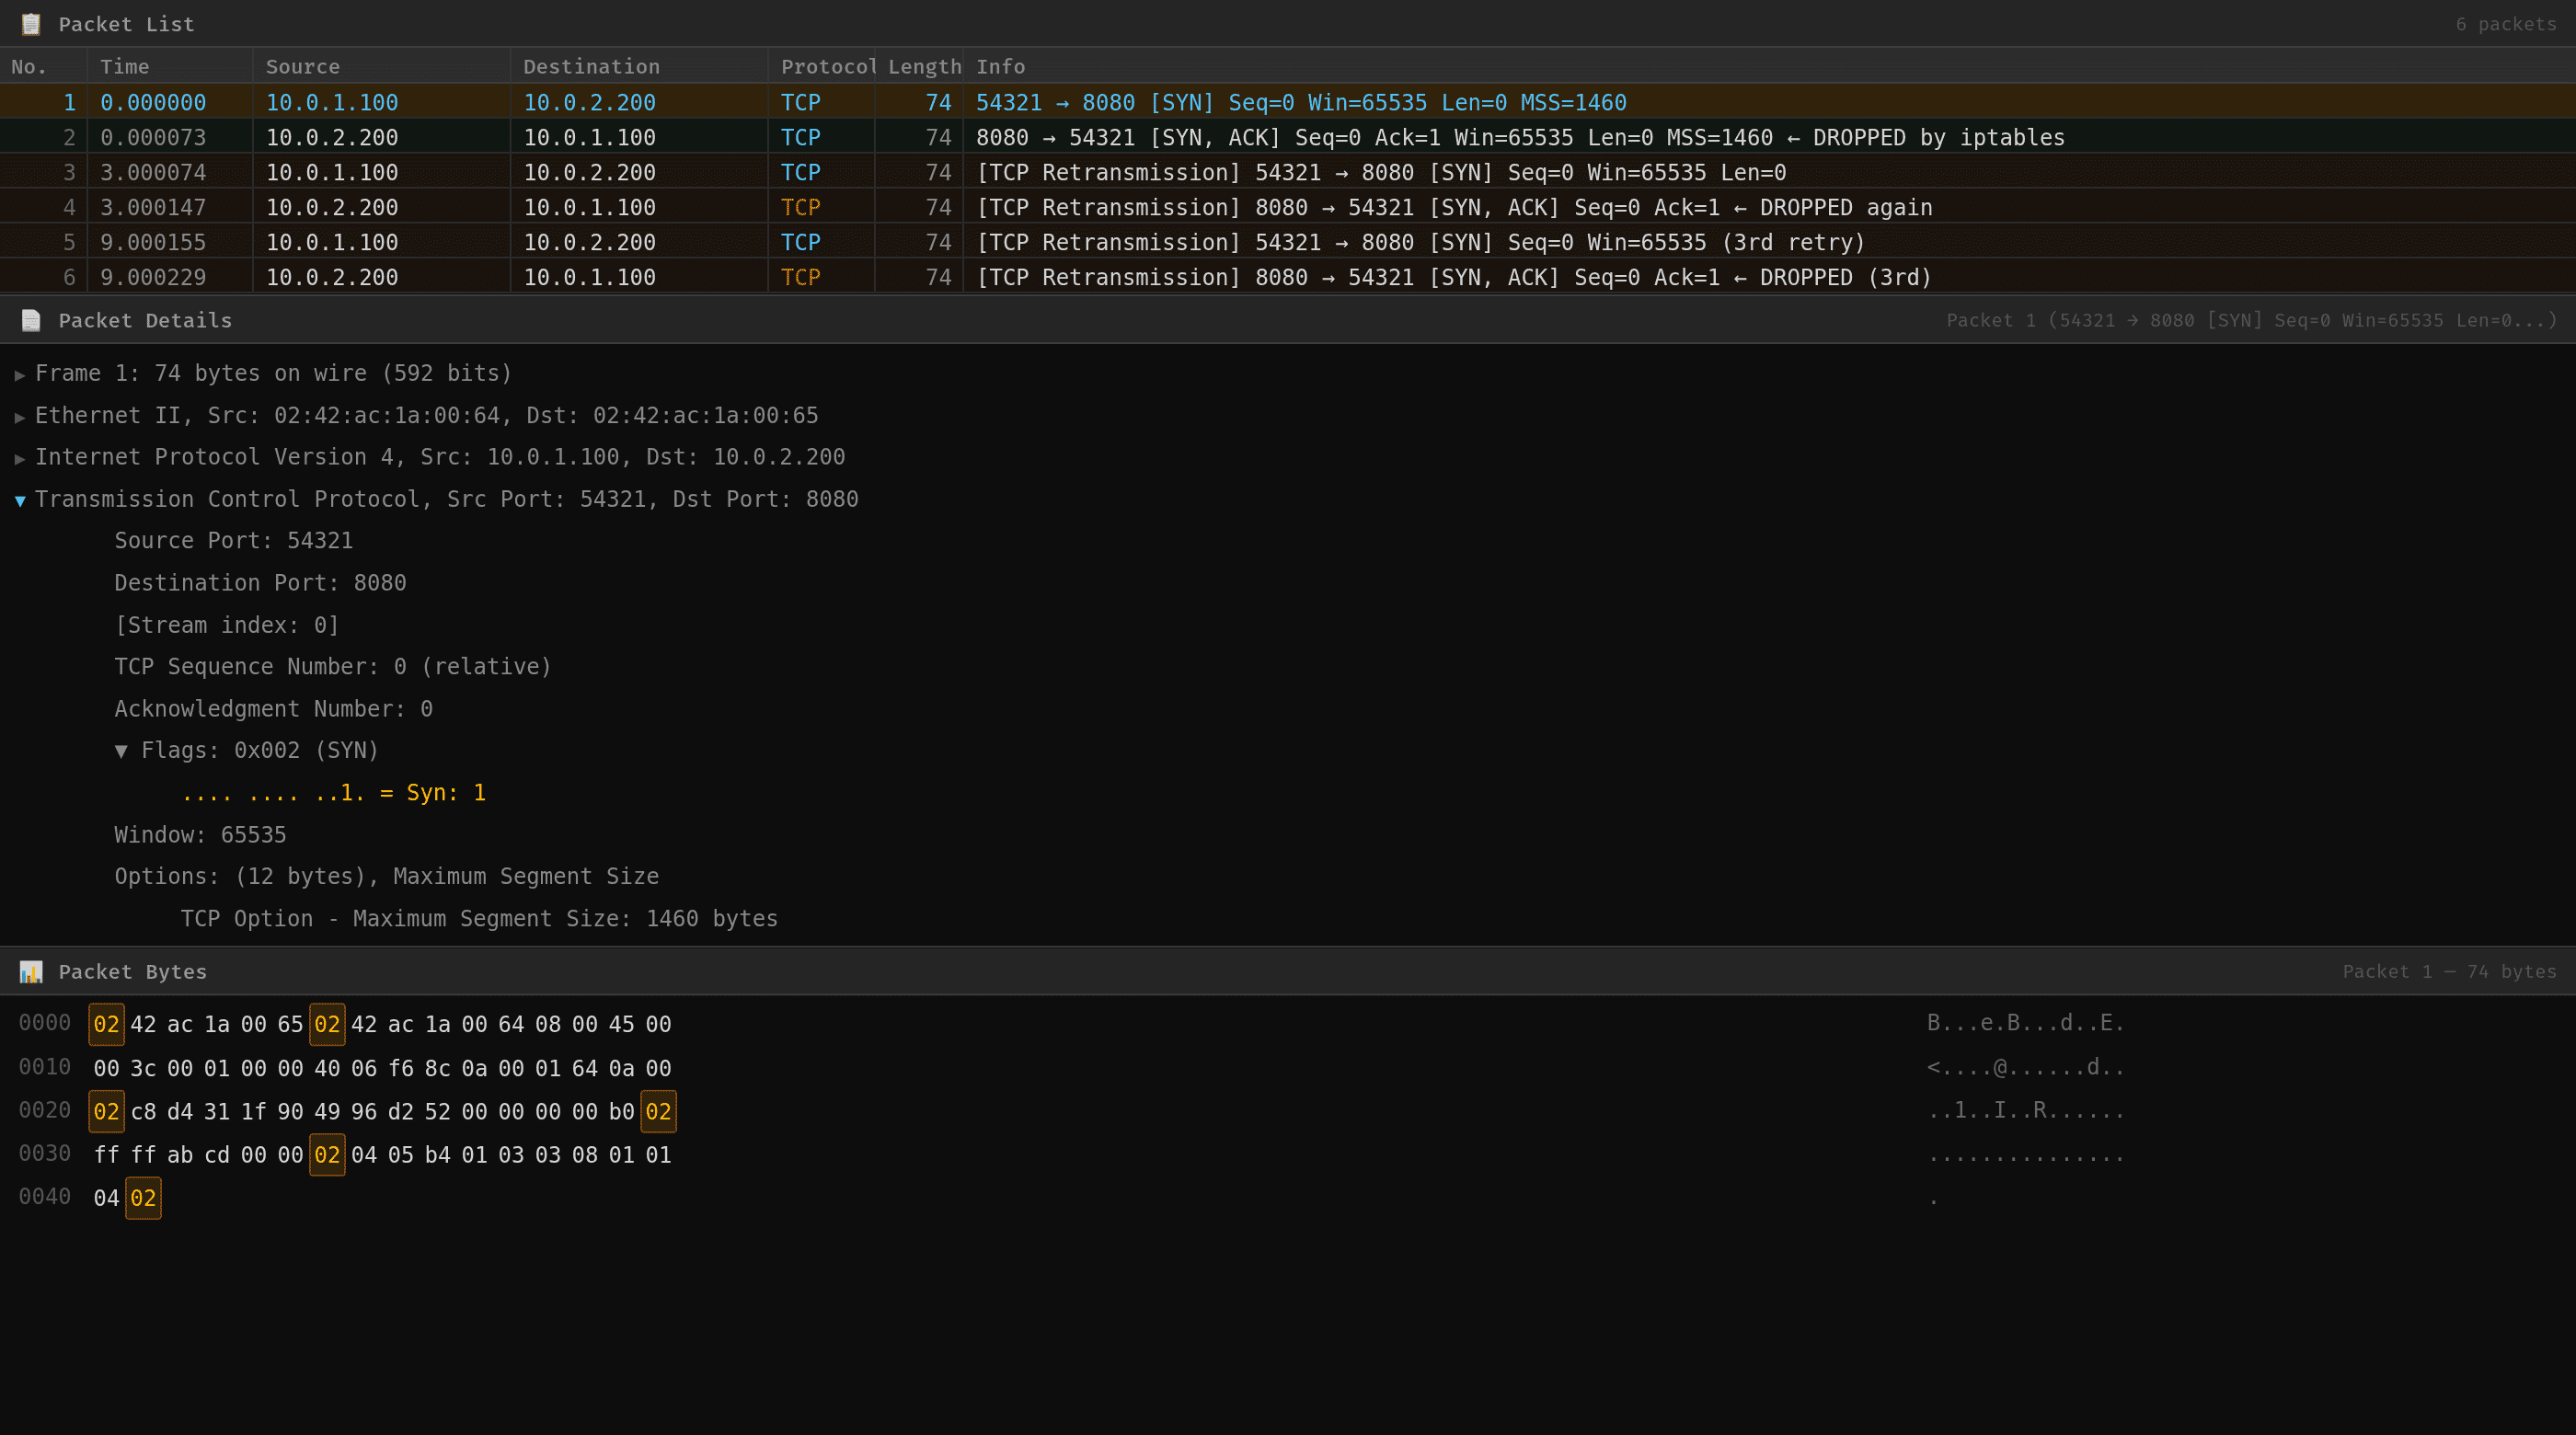Click source 10.0.2.200 in packet 2
The width and height of the screenshot is (2576, 1435).
332,137
